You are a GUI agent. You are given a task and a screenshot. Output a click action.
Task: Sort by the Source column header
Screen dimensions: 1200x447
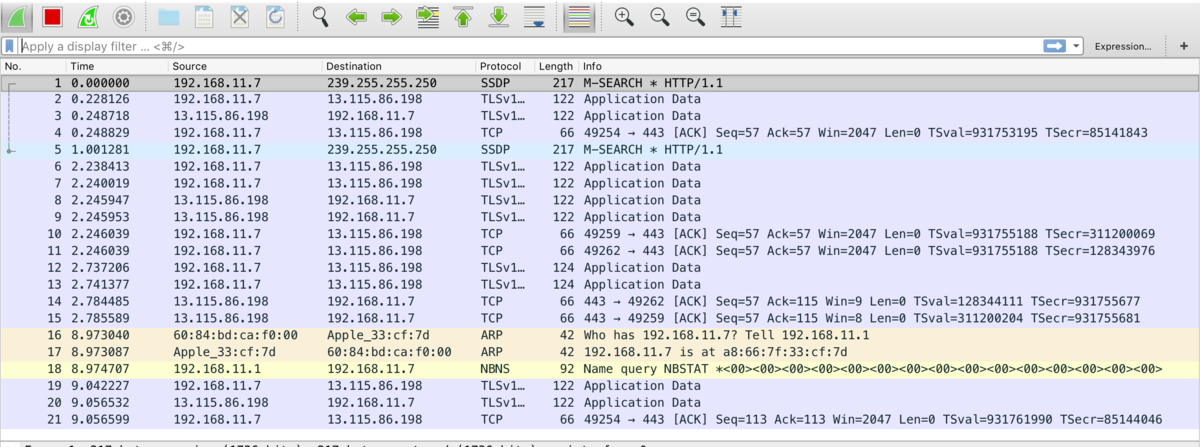(x=246, y=66)
